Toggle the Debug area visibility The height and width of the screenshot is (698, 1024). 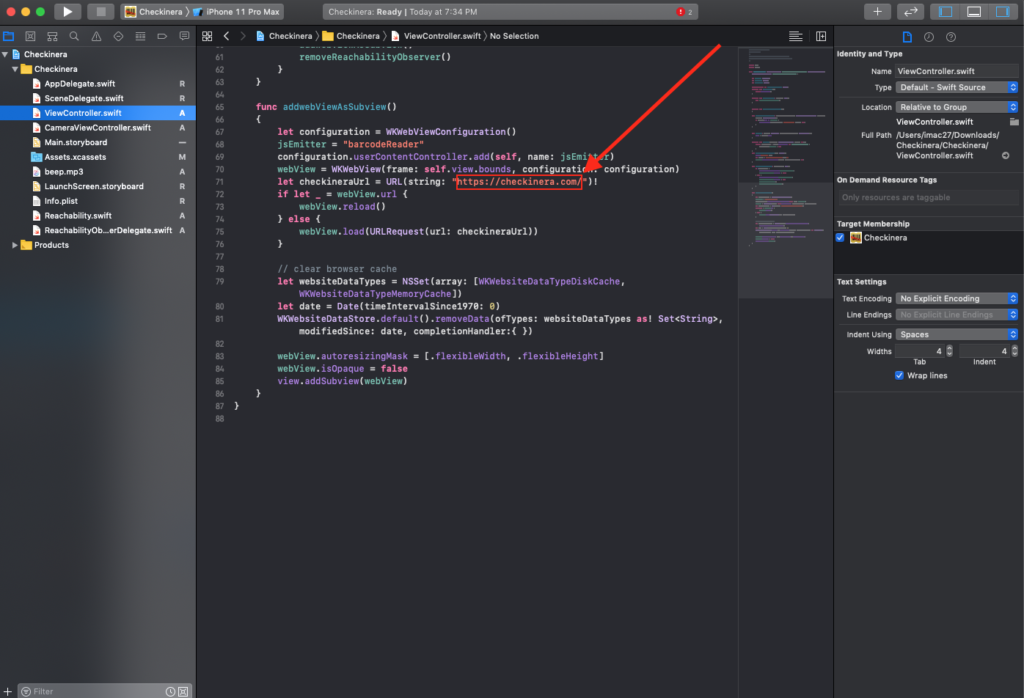[974, 12]
